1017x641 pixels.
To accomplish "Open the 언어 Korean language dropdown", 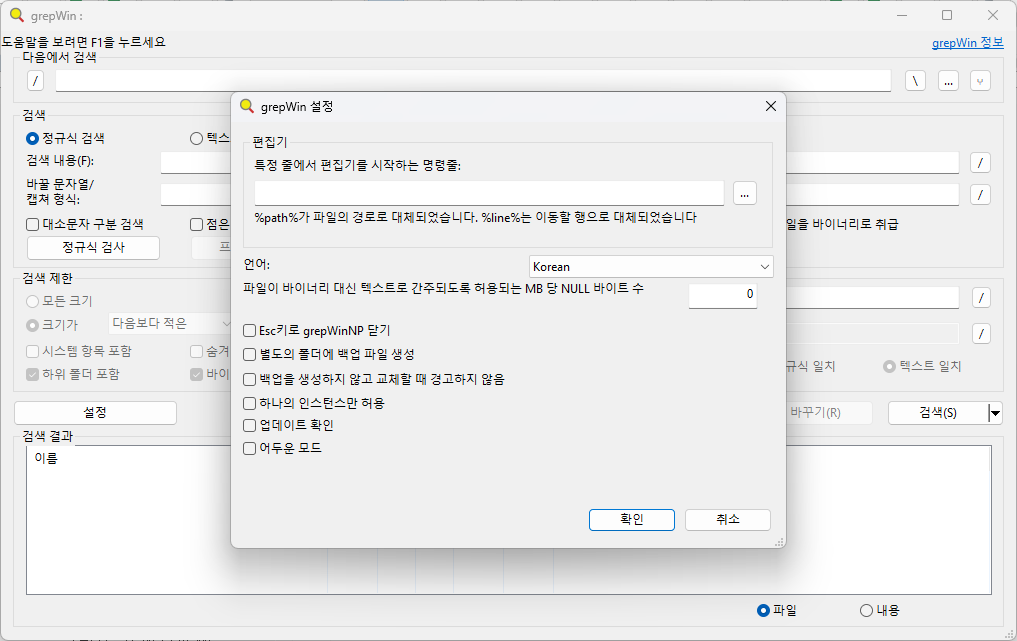I will click(x=651, y=267).
